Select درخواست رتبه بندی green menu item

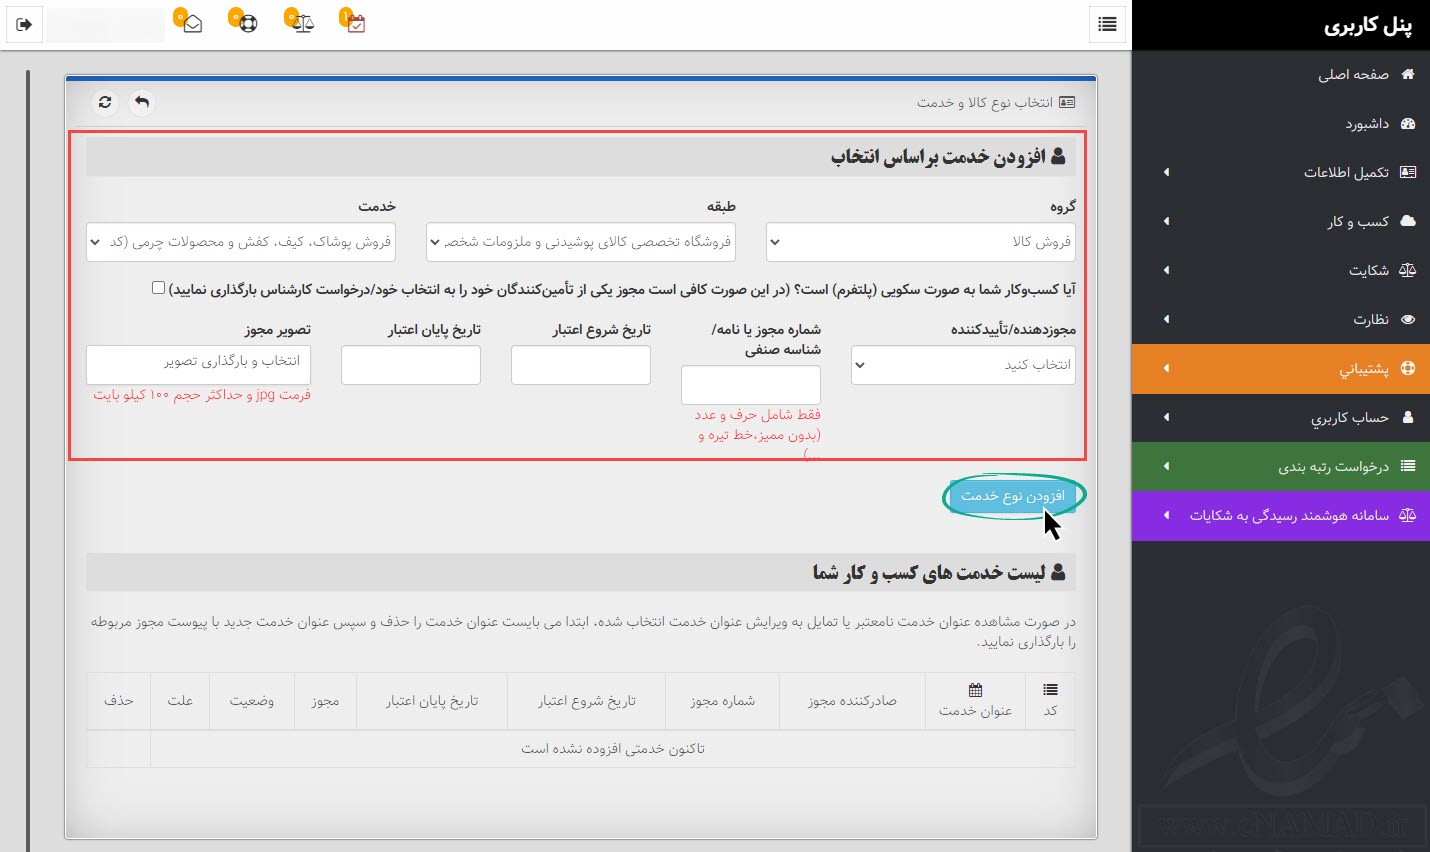point(1281,466)
